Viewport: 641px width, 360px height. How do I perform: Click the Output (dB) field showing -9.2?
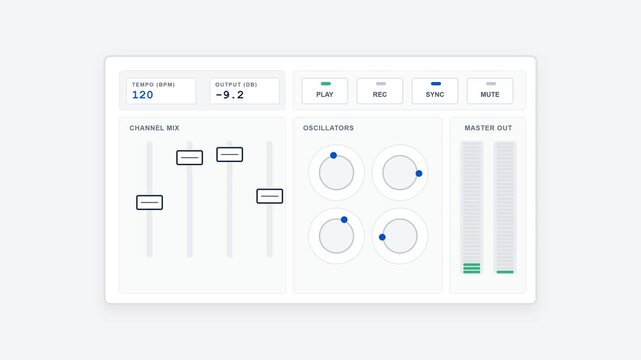[244, 91]
